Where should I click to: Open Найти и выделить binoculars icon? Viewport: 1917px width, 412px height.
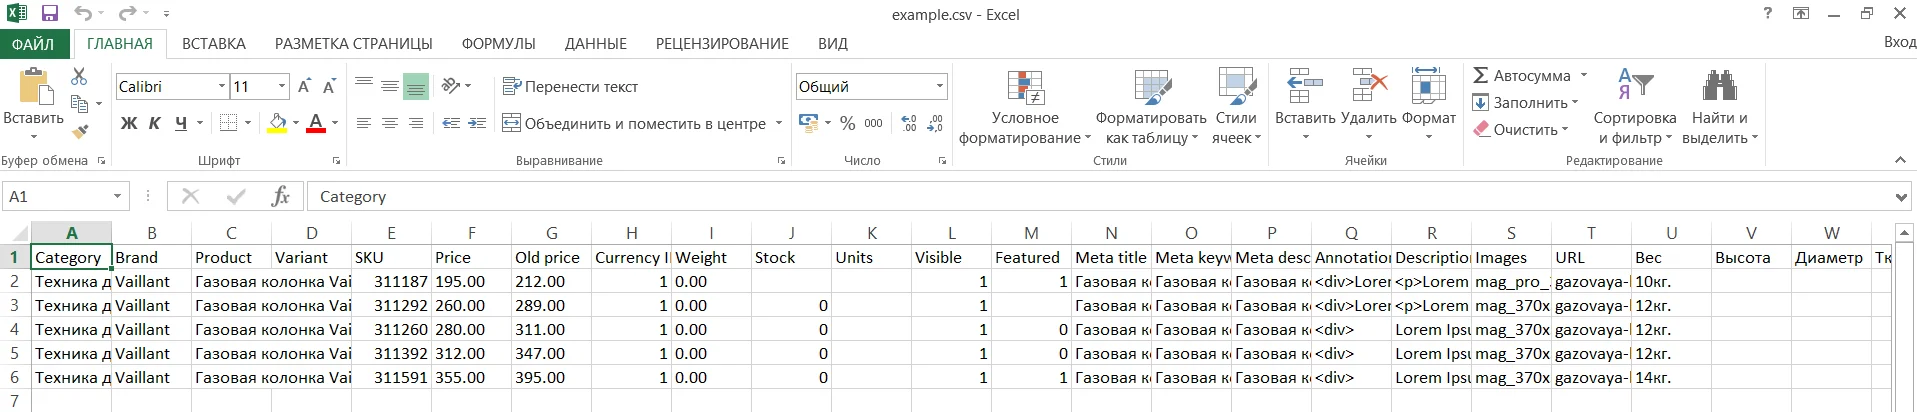(x=1719, y=87)
